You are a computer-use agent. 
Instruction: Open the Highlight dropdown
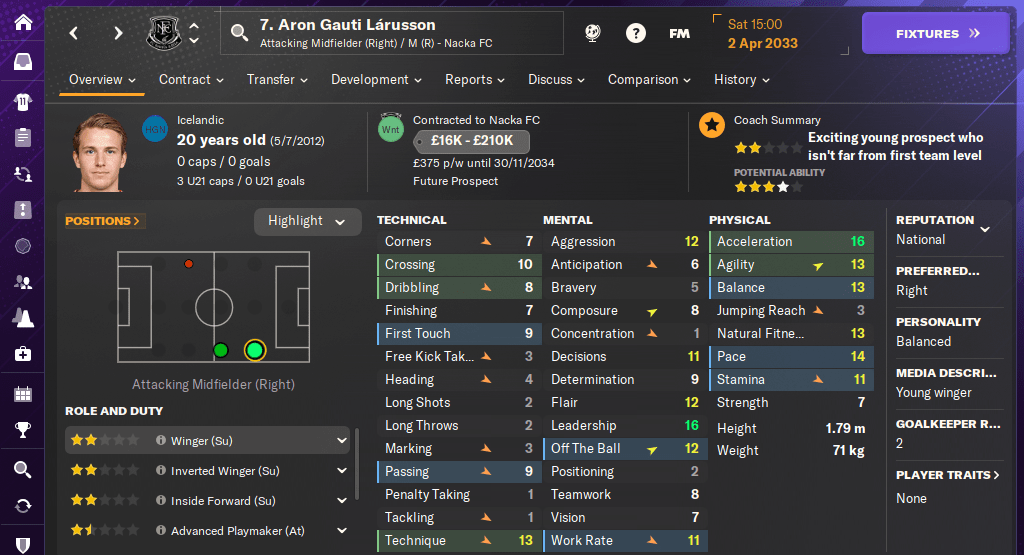tap(307, 221)
